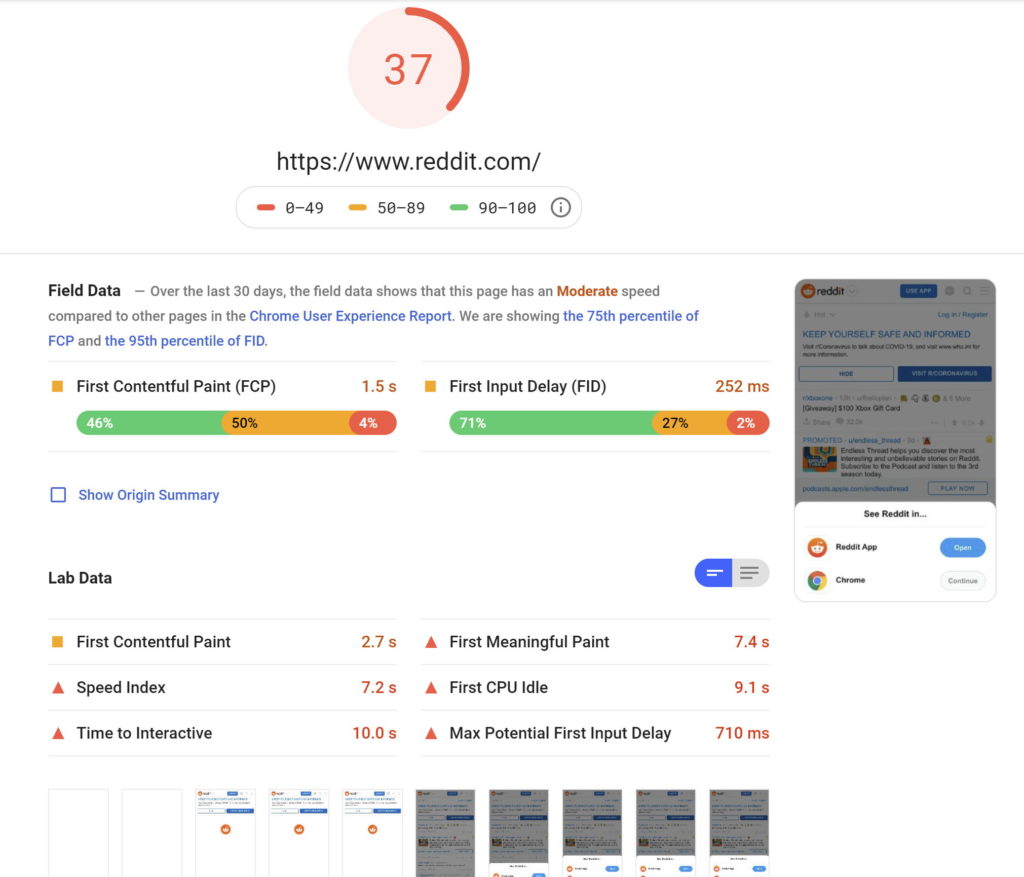Image resolution: width=1024 pixels, height=877 pixels.
Task: Open the sixth filmstrip thumbnail frame
Action: [445, 833]
